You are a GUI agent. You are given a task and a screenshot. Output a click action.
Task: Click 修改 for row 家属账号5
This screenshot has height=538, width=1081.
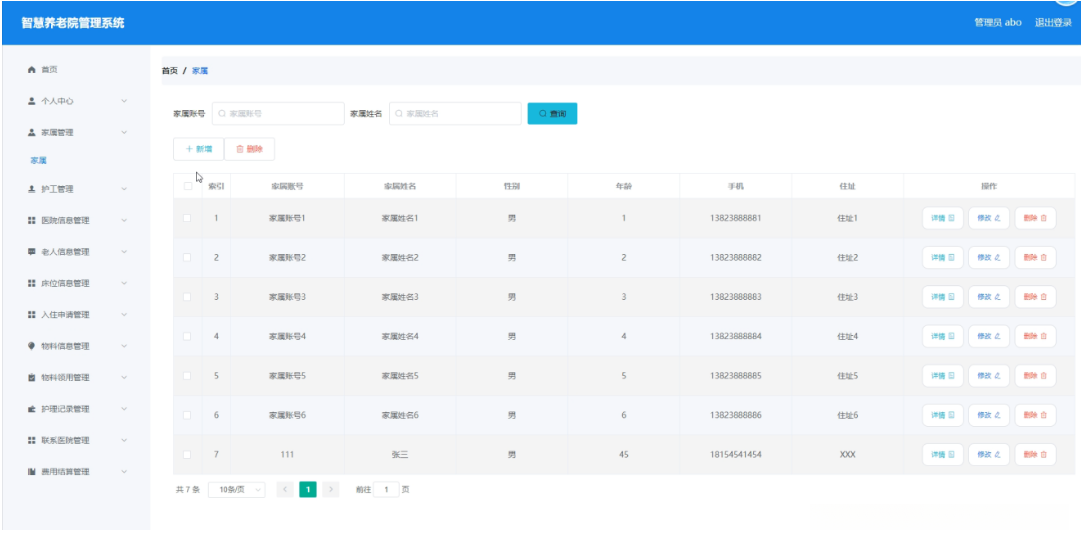pos(989,376)
